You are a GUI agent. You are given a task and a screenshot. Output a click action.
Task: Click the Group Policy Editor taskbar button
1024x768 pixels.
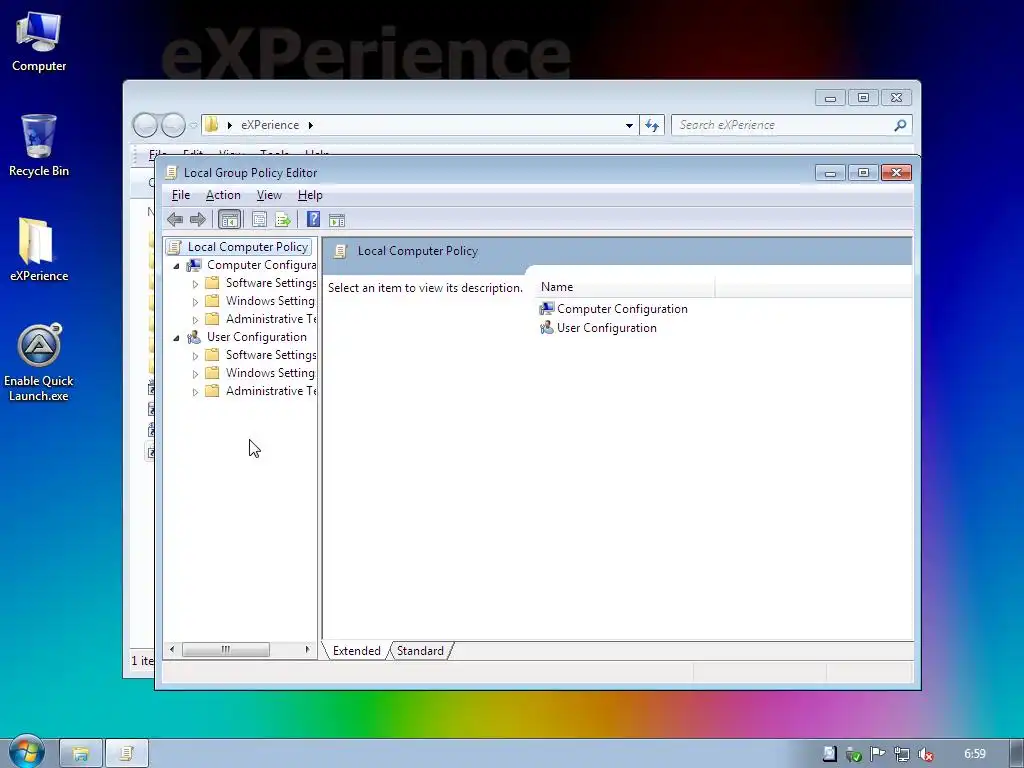pyautogui.click(x=127, y=754)
